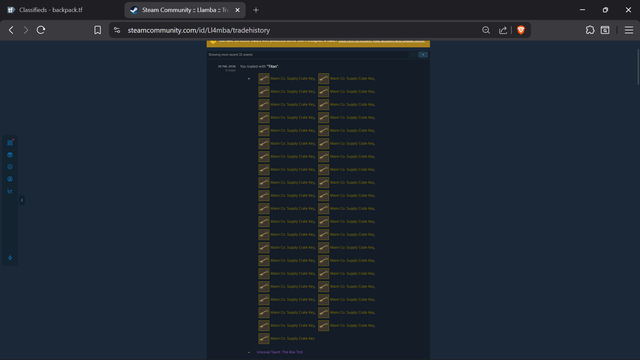Click the underlined link in yellow banner

pos(381,41)
